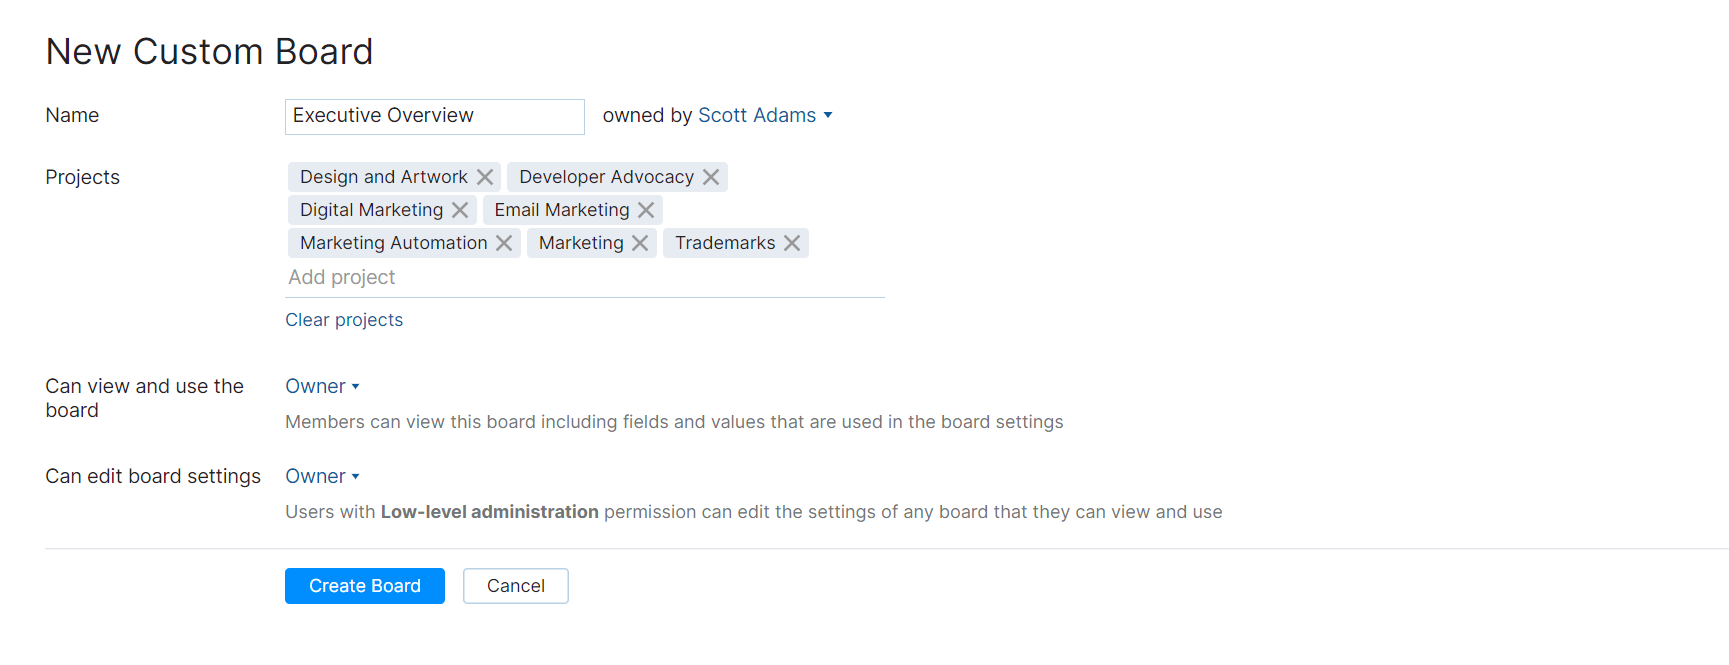Select the Email Marketing project chip
Image resolution: width=1729 pixels, height=665 pixels.
(562, 209)
